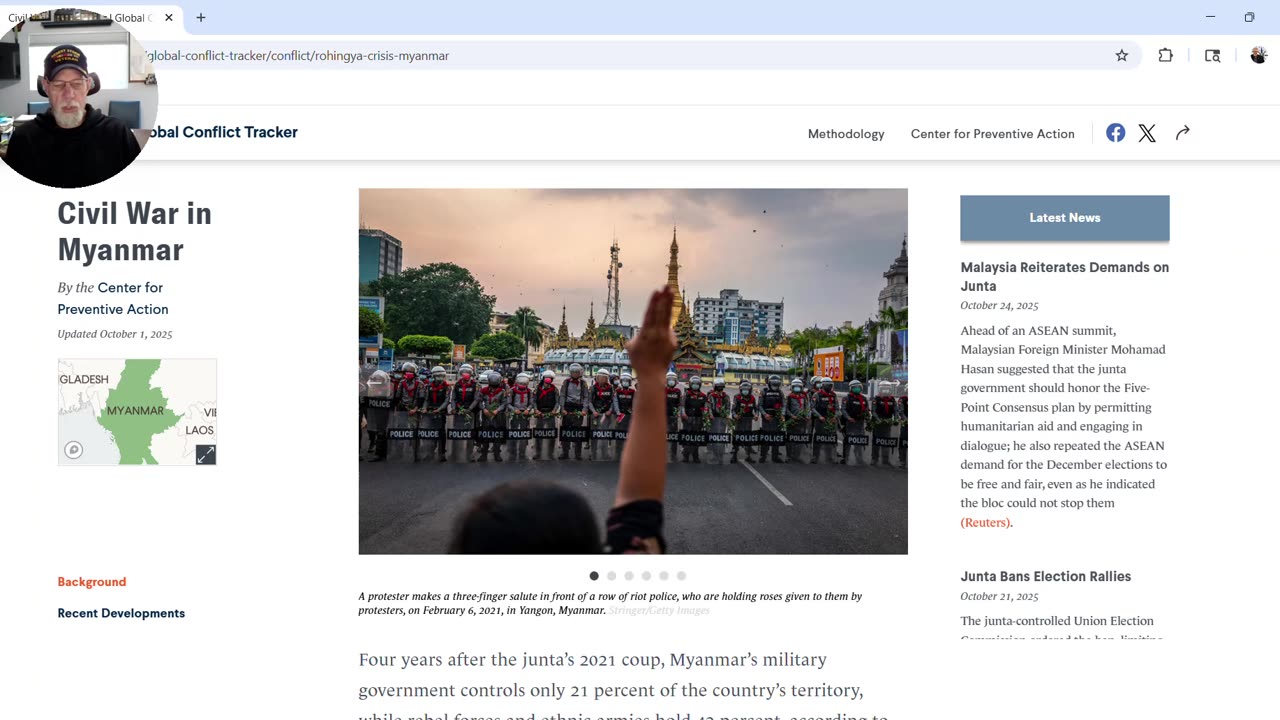Viewport: 1280px width, 720px height.
Task: Open a new browser tab
Action: [201, 17]
